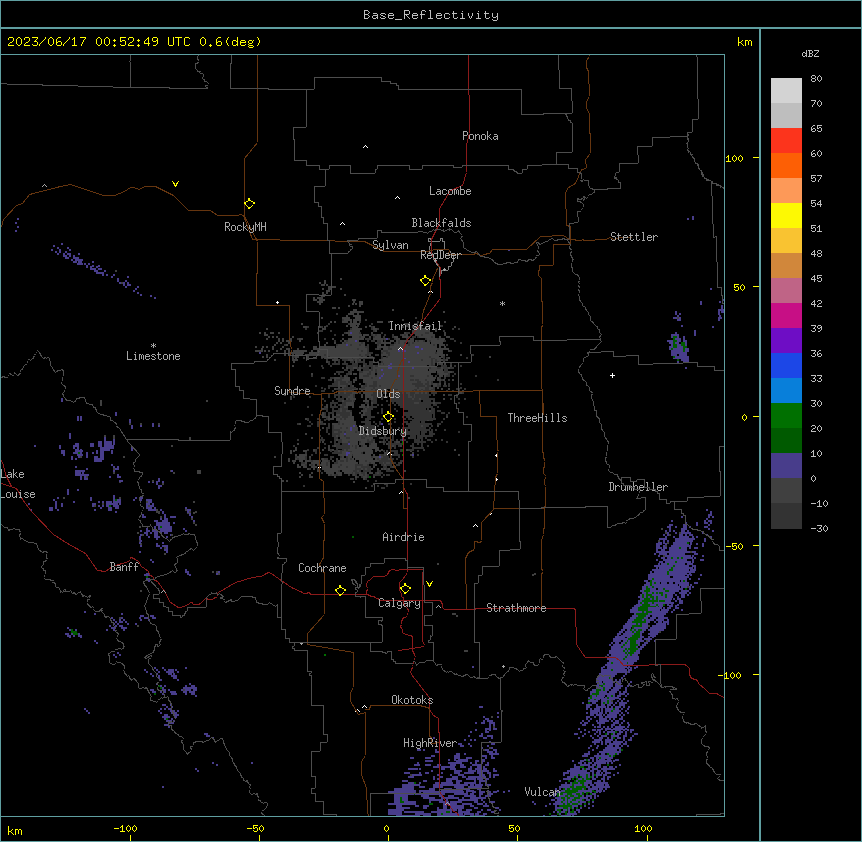Select the Sylvan map label
Viewport: 862px width, 842px height.
390,245
